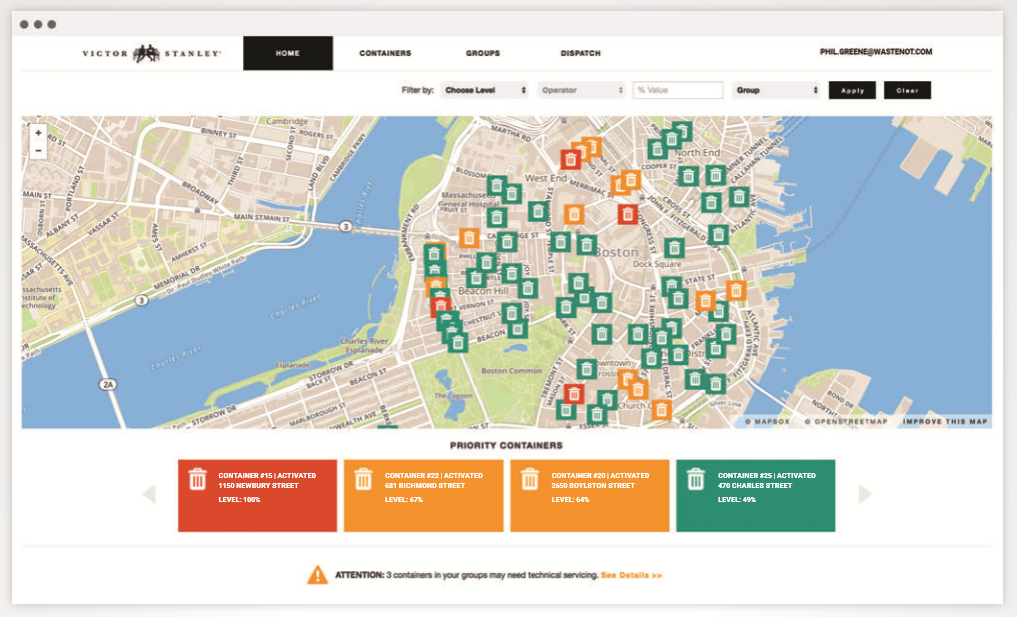Select orange container marker on Atlantic Ave

tap(736, 290)
